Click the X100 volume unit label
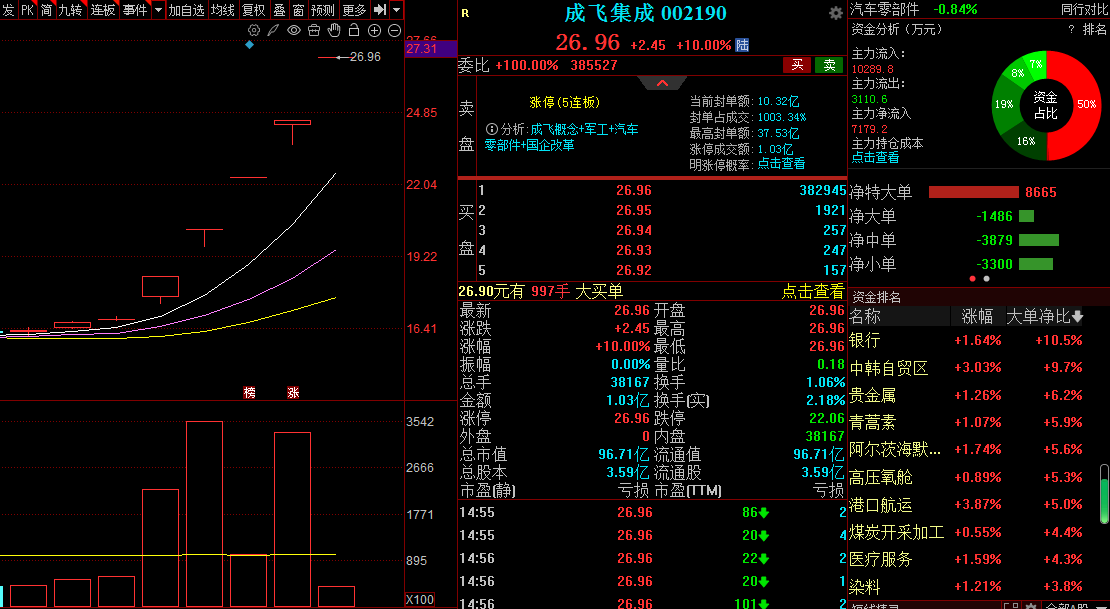This screenshot has width=1110, height=609. 419,600
